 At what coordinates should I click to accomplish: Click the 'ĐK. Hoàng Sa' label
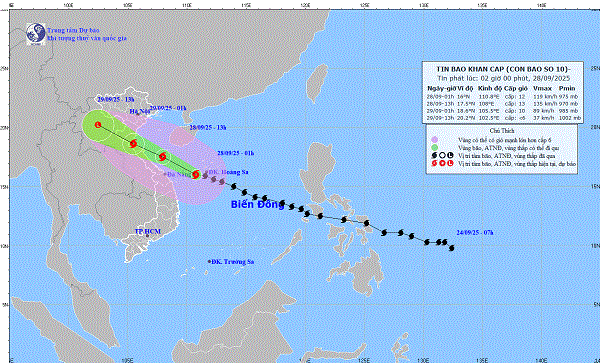[x=229, y=173]
